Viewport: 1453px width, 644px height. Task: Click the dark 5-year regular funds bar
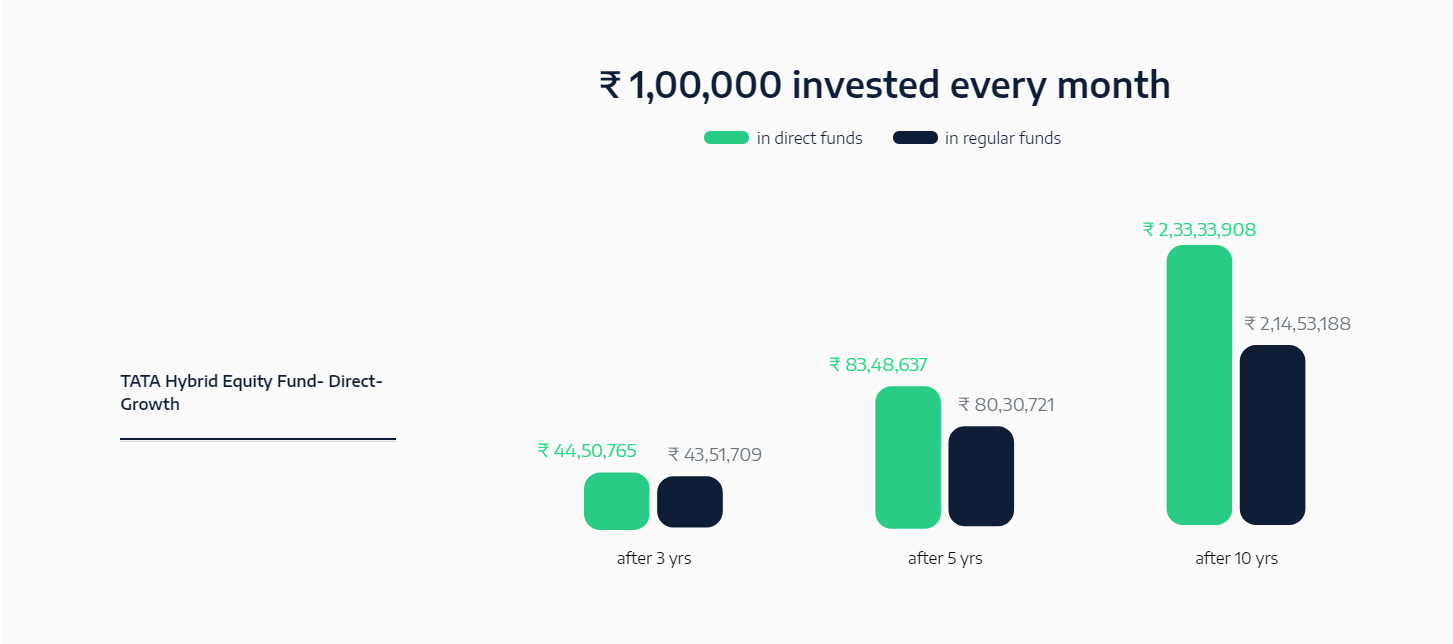pos(981,476)
